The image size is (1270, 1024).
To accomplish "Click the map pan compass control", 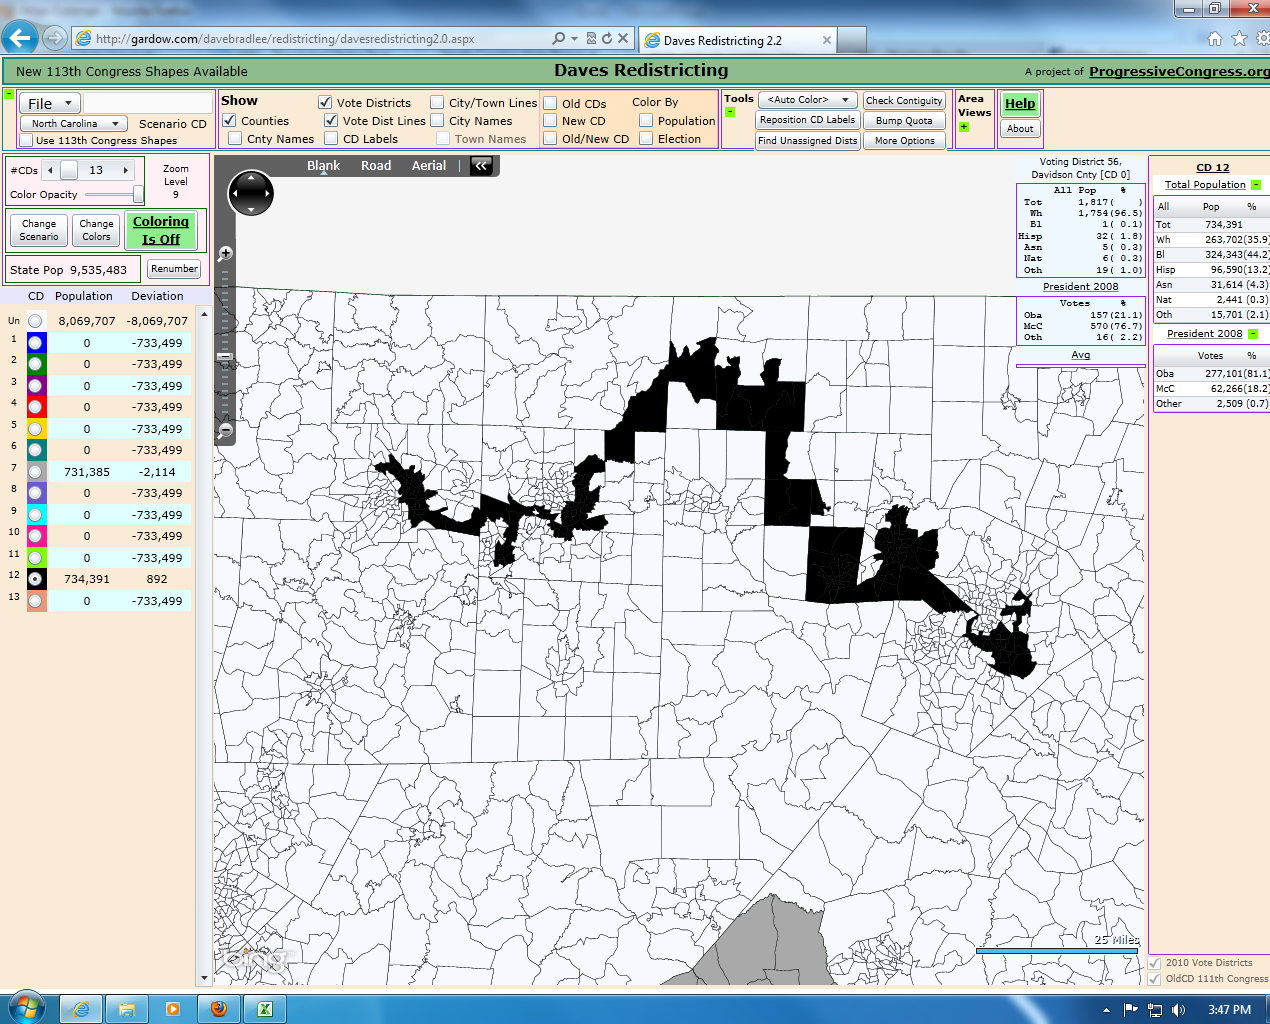I will coord(250,193).
